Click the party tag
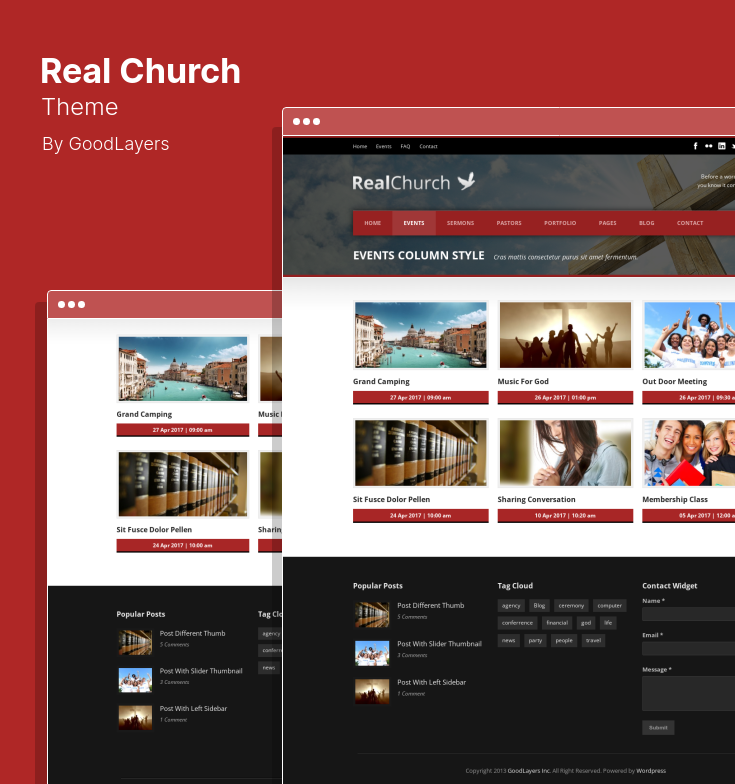This screenshot has width=735, height=784. 536,640
